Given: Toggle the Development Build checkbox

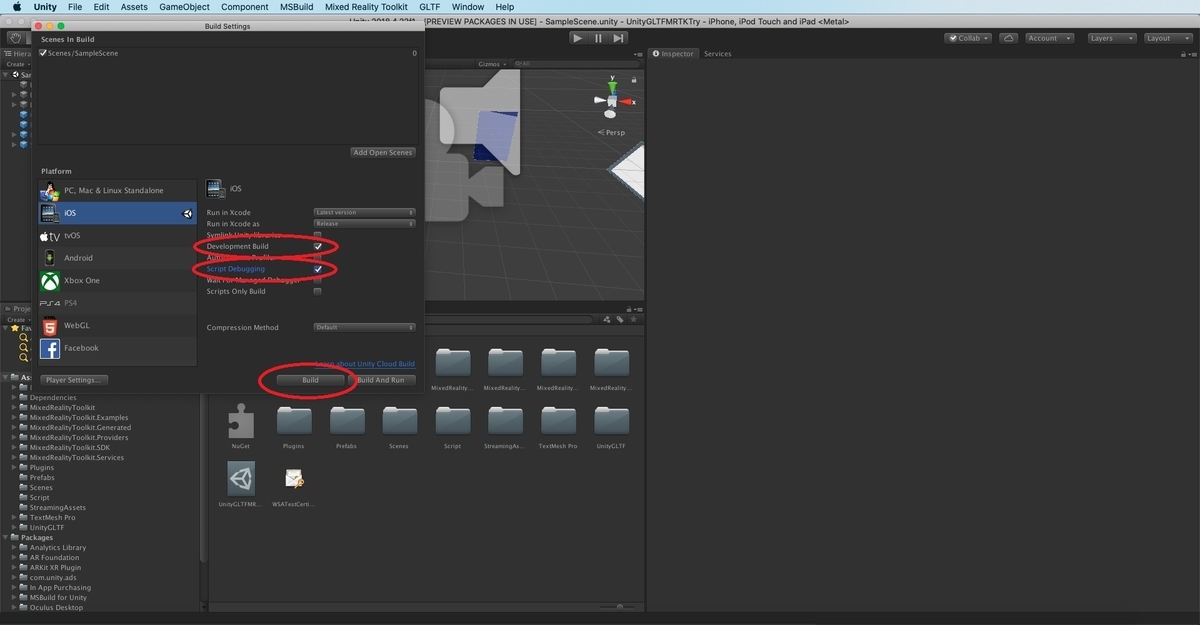Looking at the screenshot, I should tap(318, 246).
